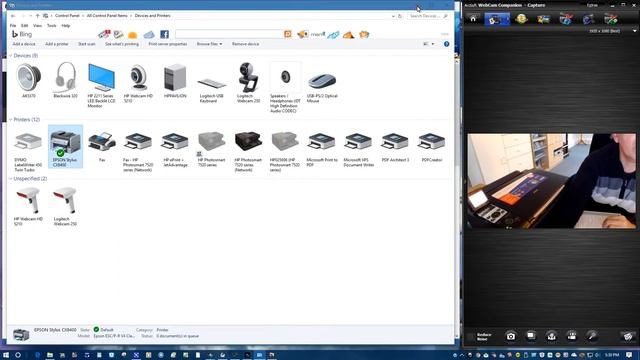This screenshot has width=640, height=360.
Task: Open the wrench settings icon in WebCam Companion
Action: tap(592, 336)
